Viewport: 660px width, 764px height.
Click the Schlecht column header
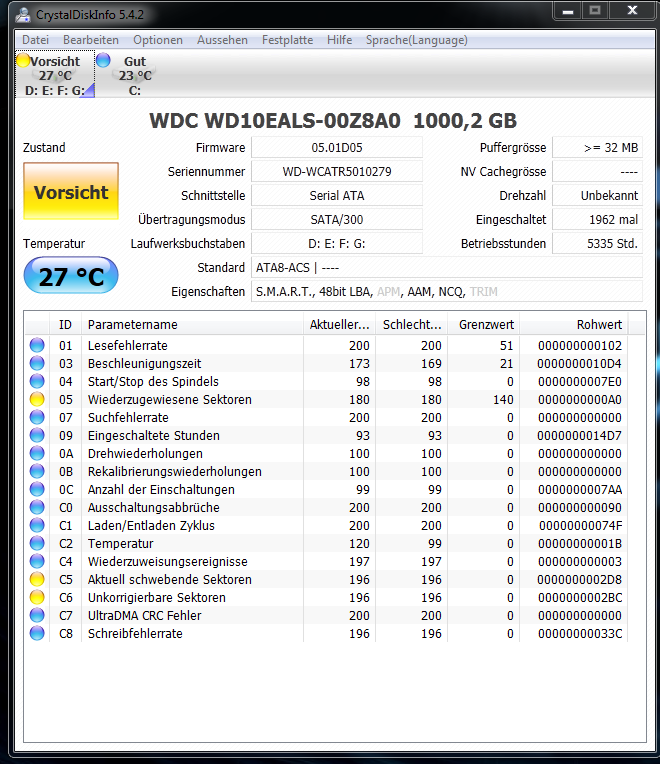412,325
